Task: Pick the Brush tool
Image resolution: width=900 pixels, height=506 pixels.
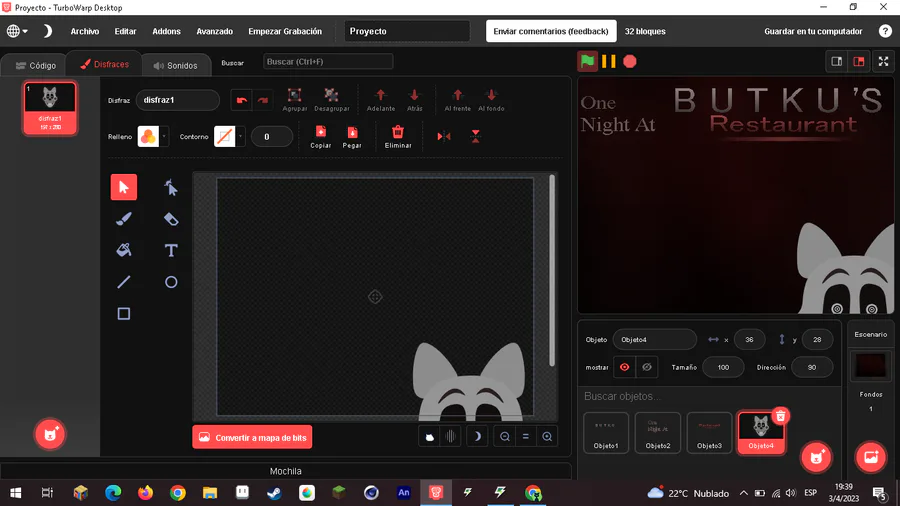Action: [123, 219]
